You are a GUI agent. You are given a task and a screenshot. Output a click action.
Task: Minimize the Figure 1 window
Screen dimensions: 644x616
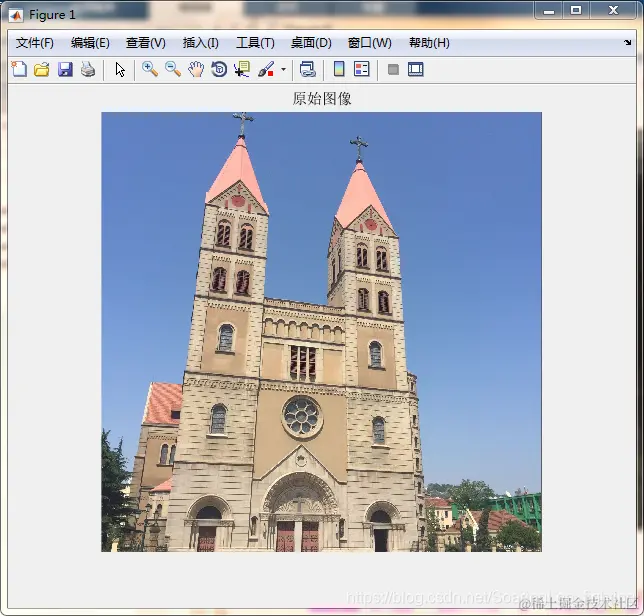point(549,11)
